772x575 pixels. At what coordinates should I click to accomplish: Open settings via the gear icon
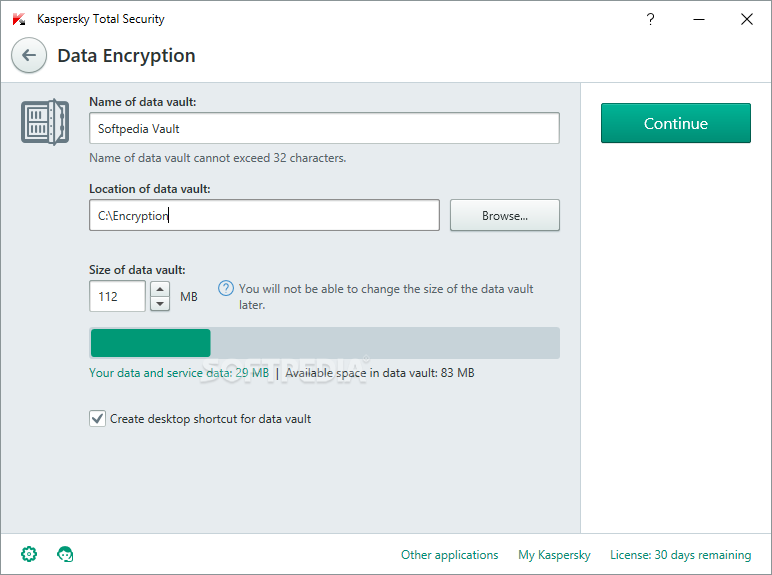click(x=29, y=554)
